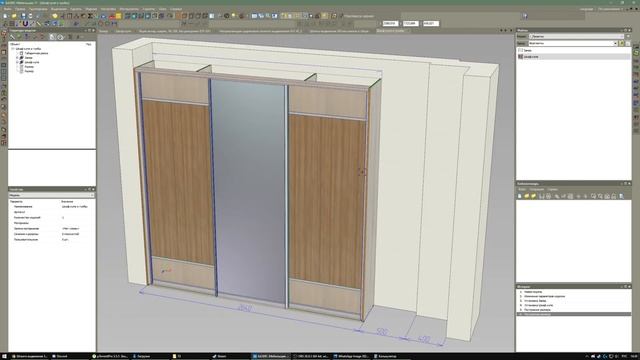Open the Справка menu
Viewport: 640px width, 360px height.
[176, 9]
